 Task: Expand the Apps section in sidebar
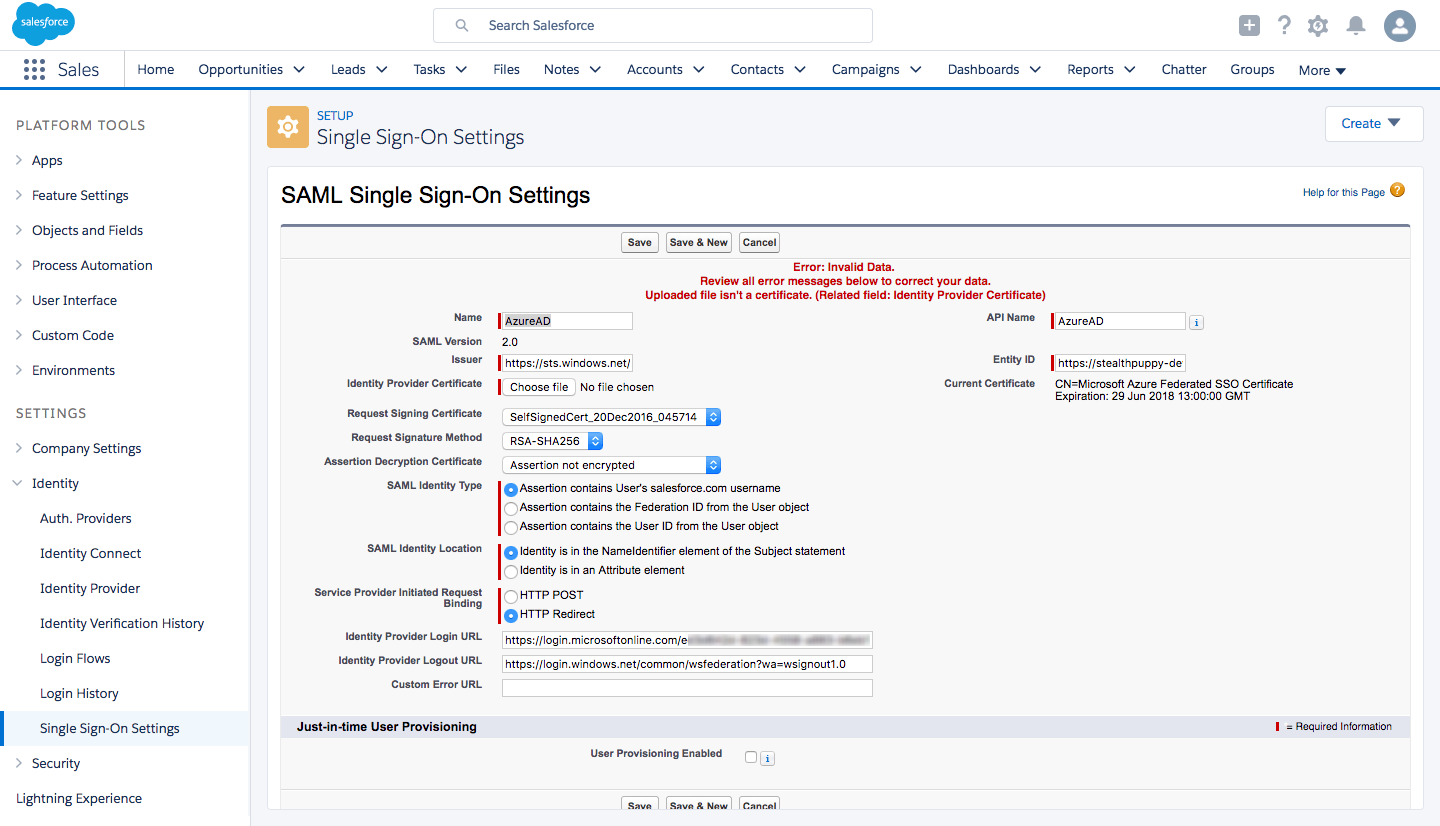click(x=19, y=160)
